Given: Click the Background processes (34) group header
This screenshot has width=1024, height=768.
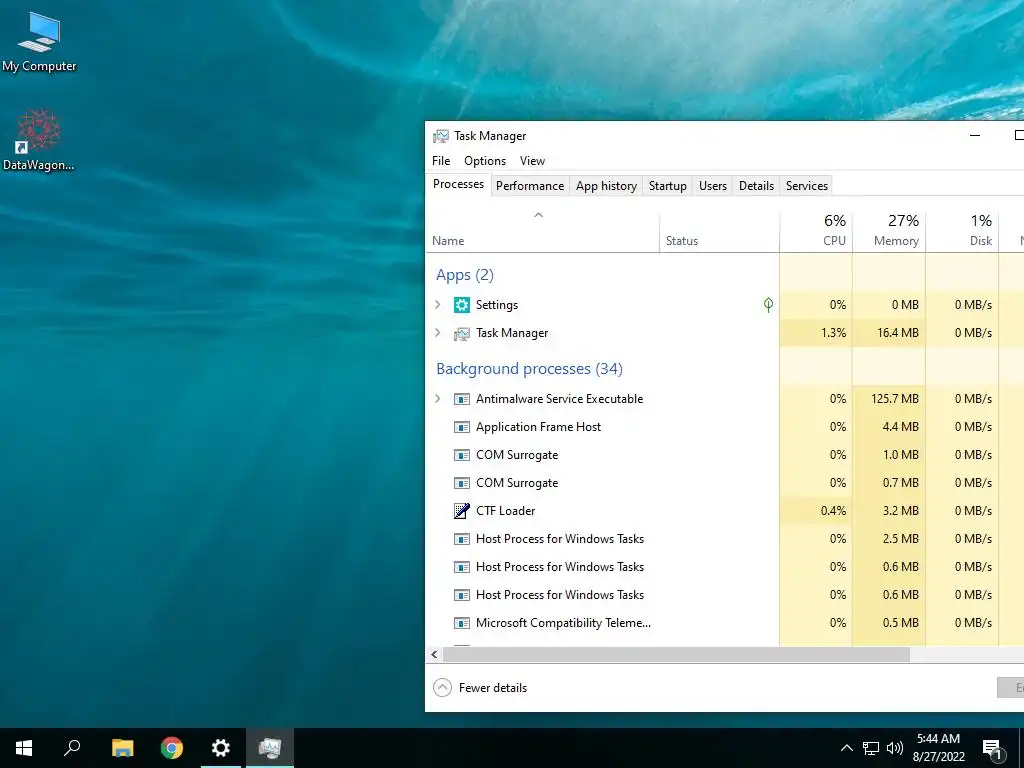Looking at the screenshot, I should (x=530, y=369).
